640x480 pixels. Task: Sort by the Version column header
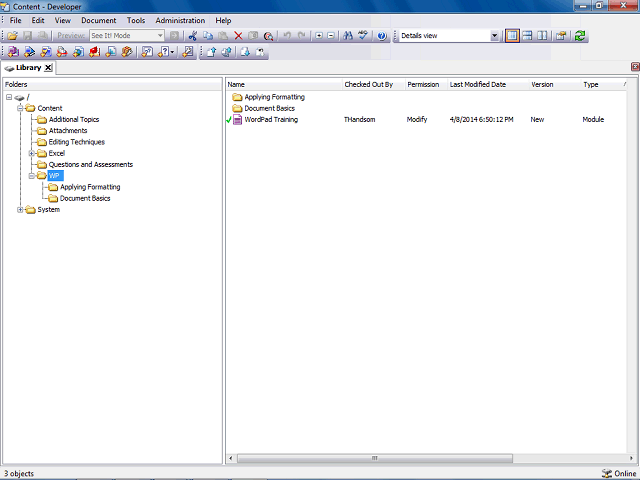point(555,84)
